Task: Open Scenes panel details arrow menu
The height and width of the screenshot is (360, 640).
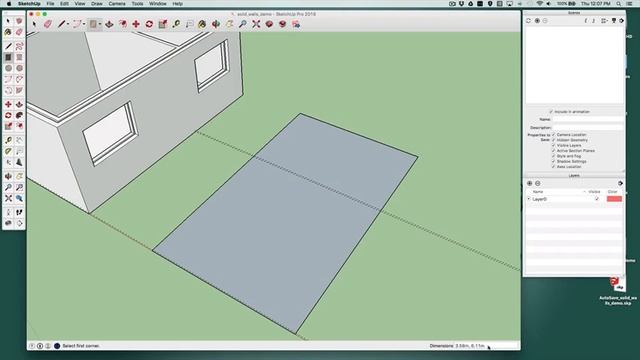Action: [x=621, y=20]
